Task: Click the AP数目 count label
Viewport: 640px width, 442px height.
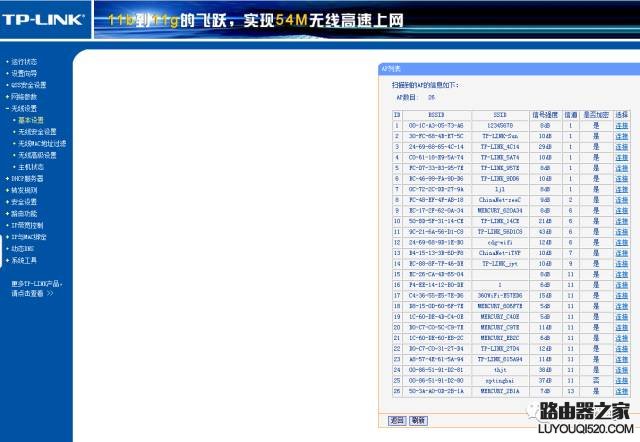Action: click(x=407, y=98)
